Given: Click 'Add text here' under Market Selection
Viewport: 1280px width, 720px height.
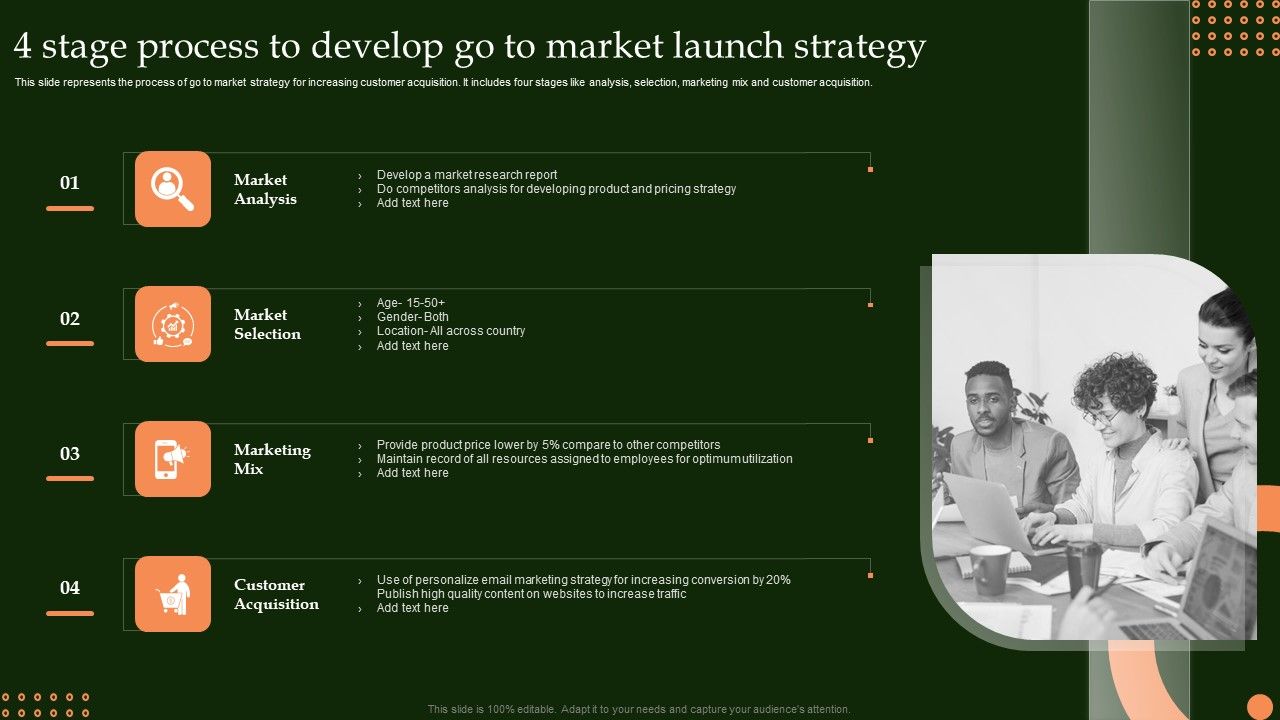Looking at the screenshot, I should click(x=412, y=345).
